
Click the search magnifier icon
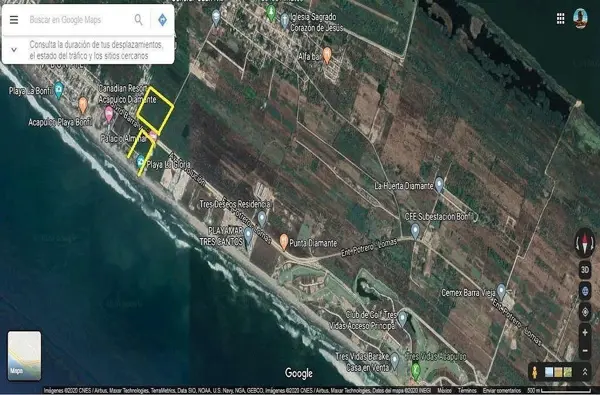[139, 20]
